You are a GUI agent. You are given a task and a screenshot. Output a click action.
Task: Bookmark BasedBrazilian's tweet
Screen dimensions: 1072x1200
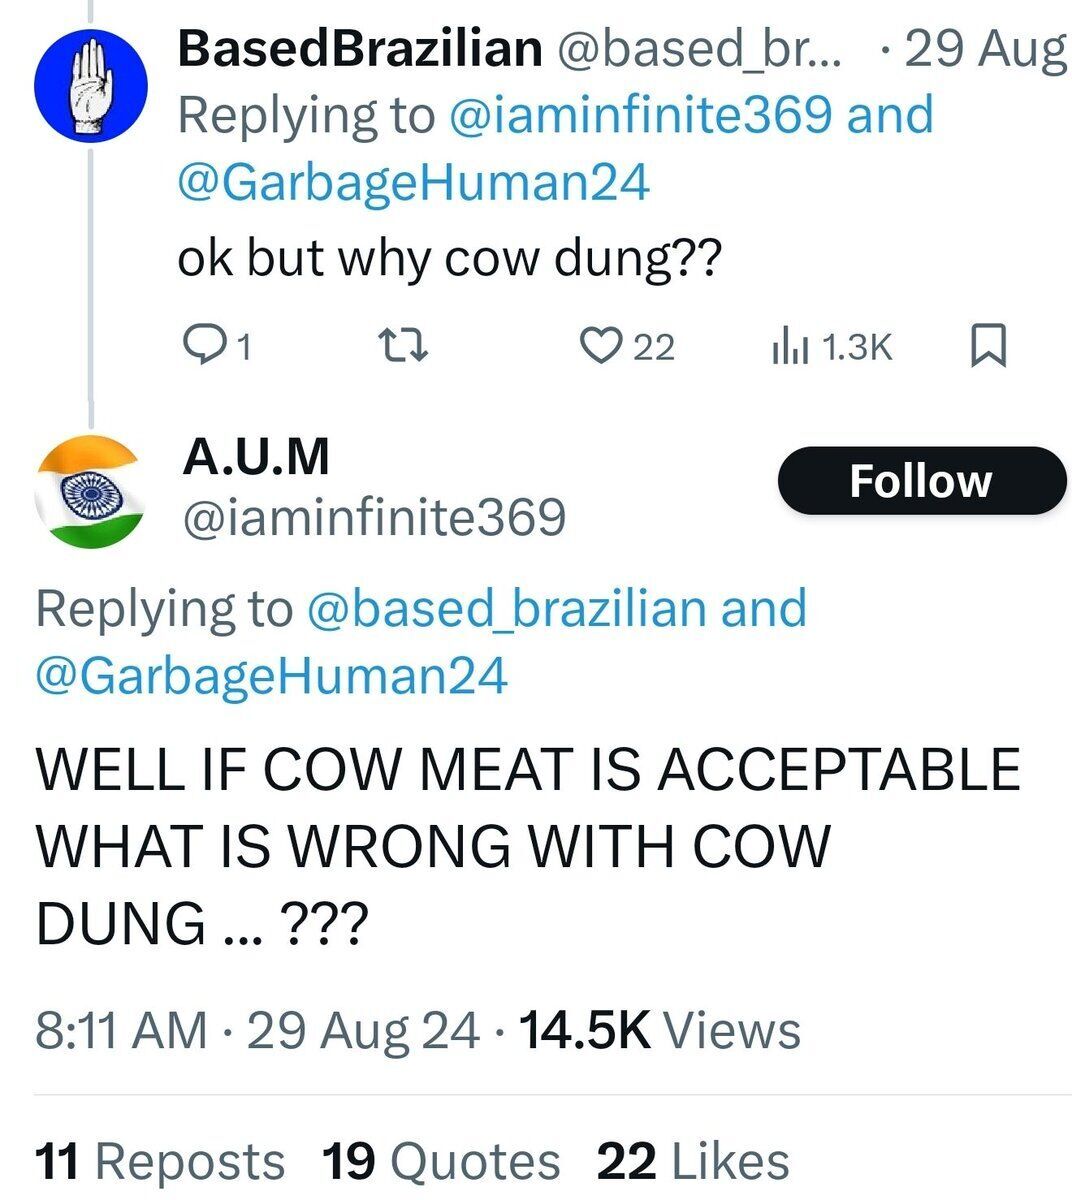tap(988, 345)
